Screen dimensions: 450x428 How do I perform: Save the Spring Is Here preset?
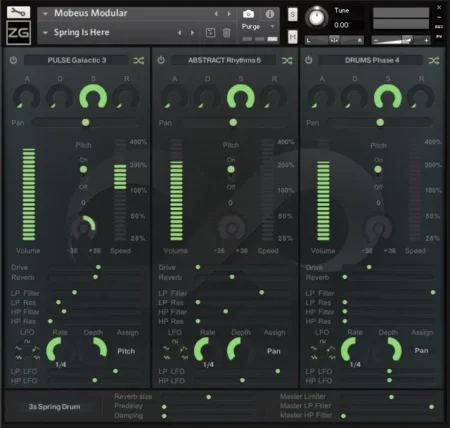pos(210,32)
